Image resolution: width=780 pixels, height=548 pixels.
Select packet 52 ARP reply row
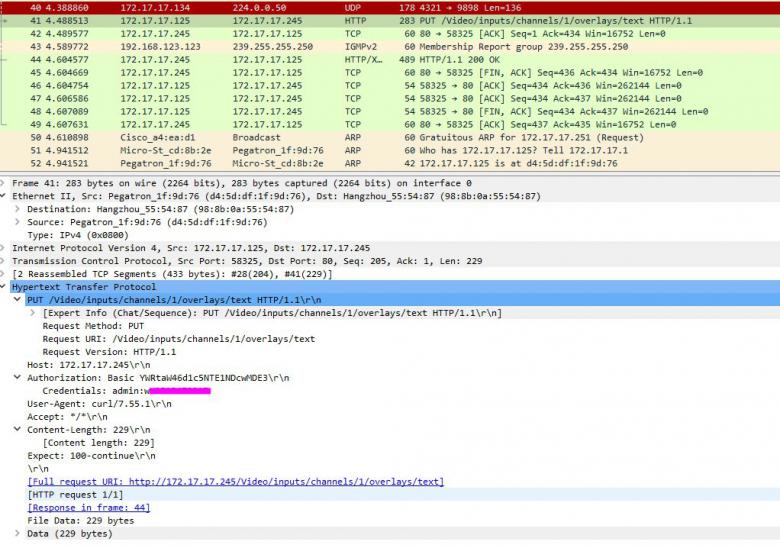pyautogui.click(x=390, y=163)
